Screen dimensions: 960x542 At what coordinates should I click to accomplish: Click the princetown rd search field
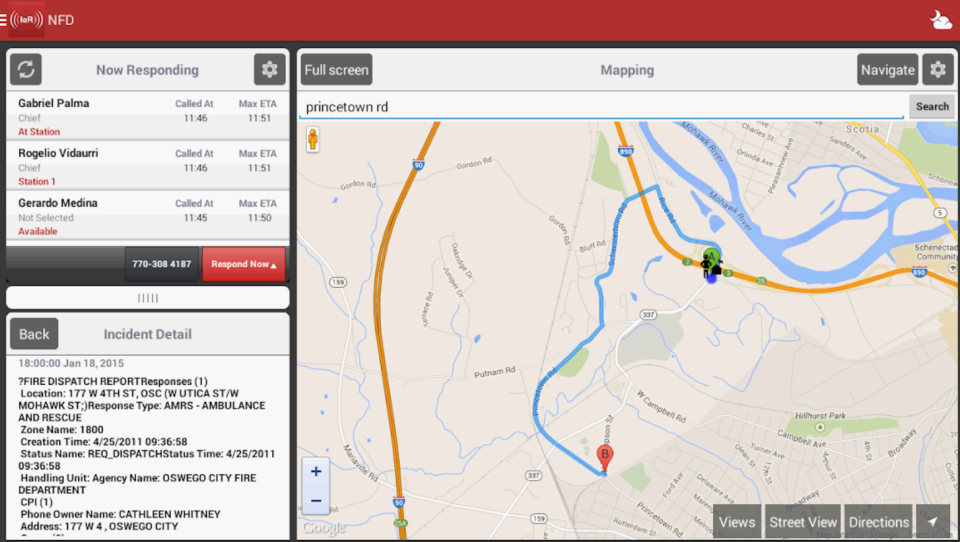[x=601, y=107]
